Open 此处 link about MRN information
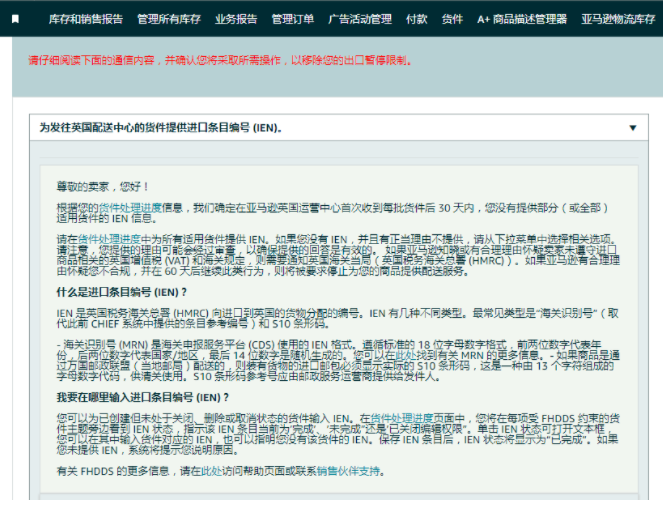Screen dimensions: 663x507 [406, 355]
